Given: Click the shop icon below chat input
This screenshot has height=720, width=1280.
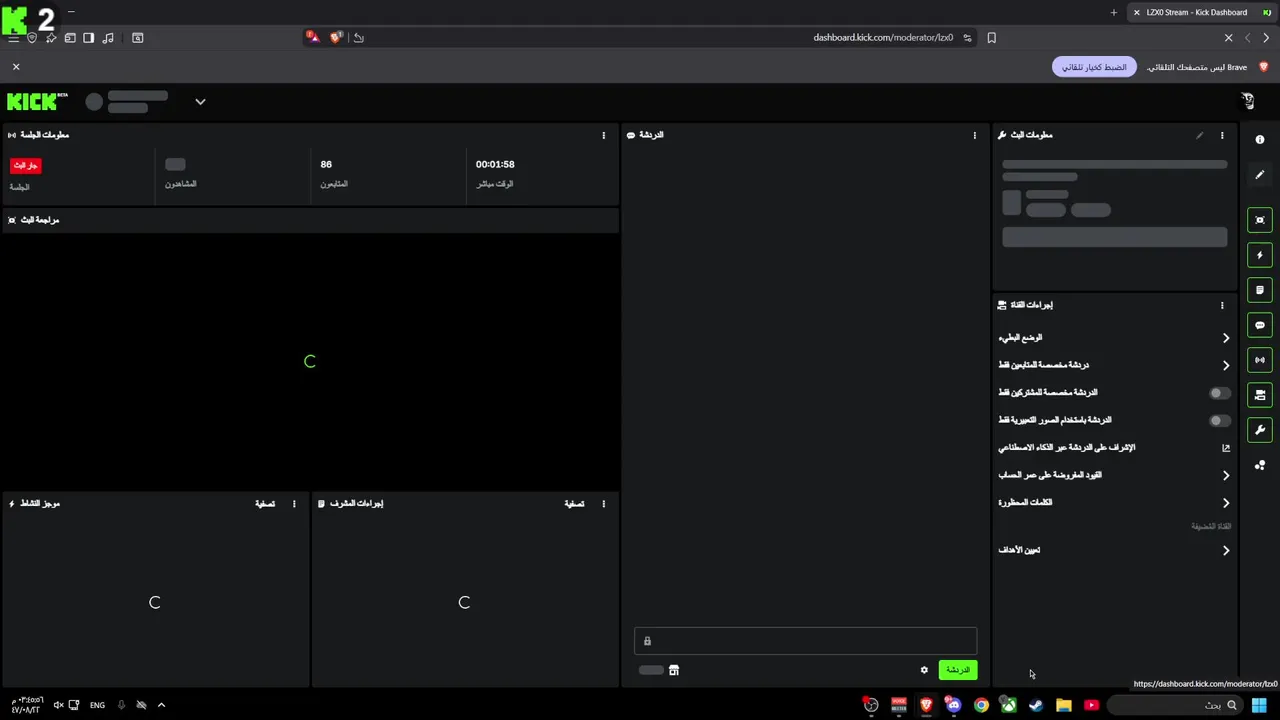Looking at the screenshot, I should tap(674, 670).
